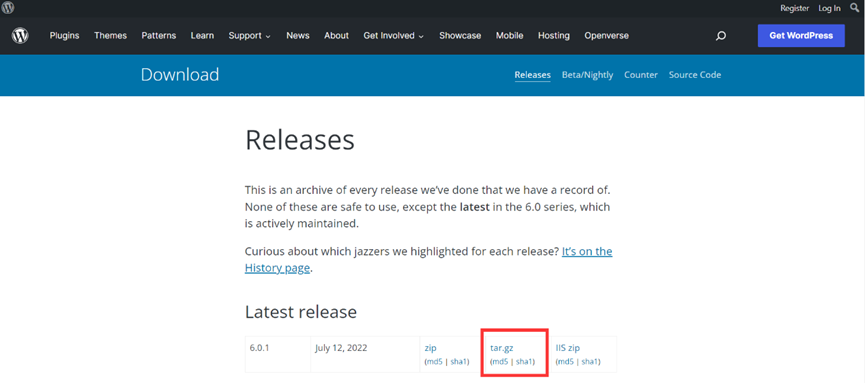
Task: Open sha1 checksum for IIS zip
Action: pos(590,362)
